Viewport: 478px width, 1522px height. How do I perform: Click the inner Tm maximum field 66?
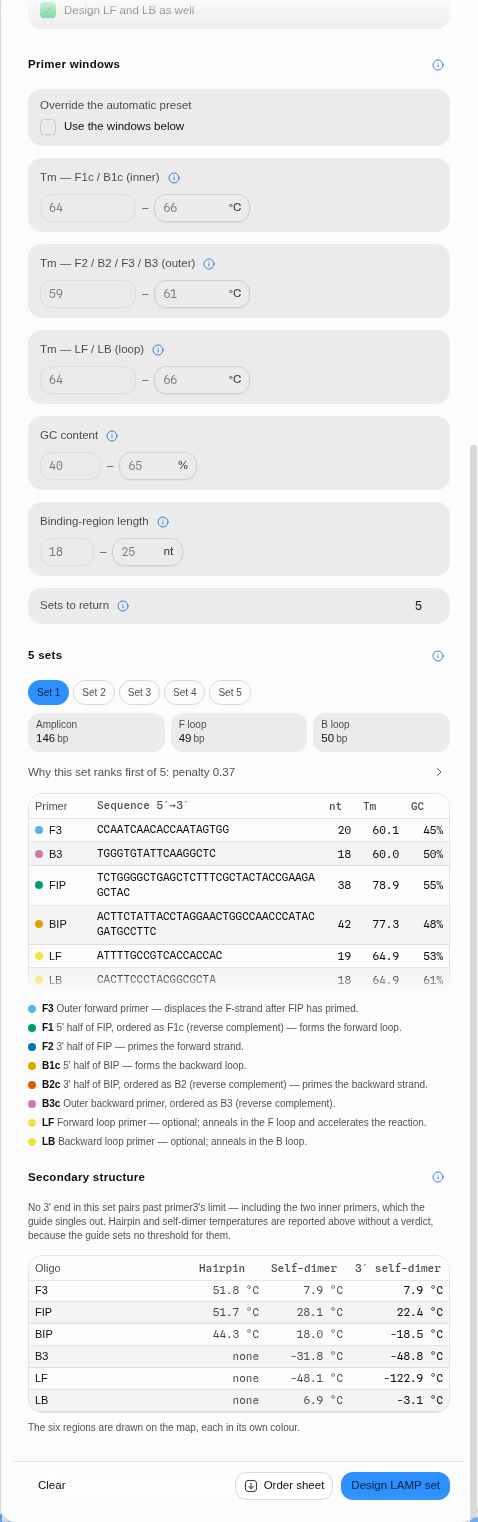tap(202, 208)
